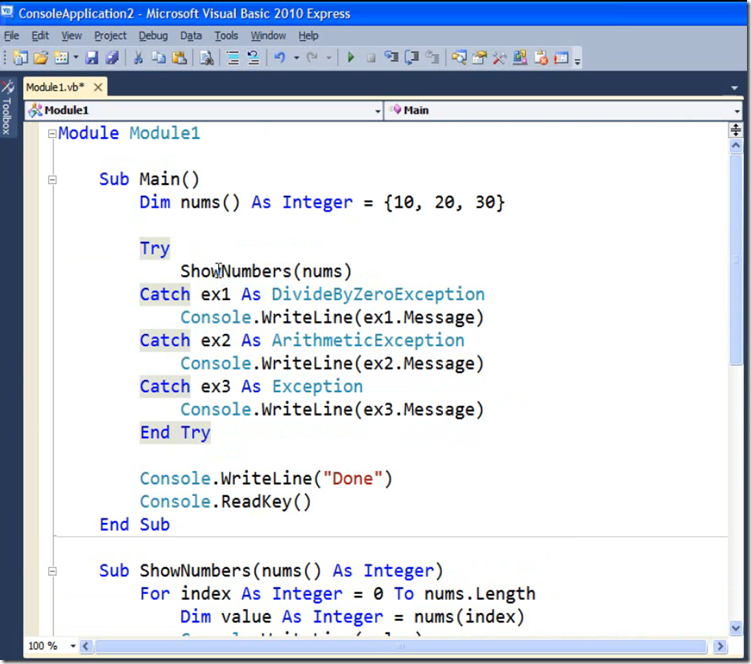Open the File menu
751x664 pixels.
tap(11, 35)
